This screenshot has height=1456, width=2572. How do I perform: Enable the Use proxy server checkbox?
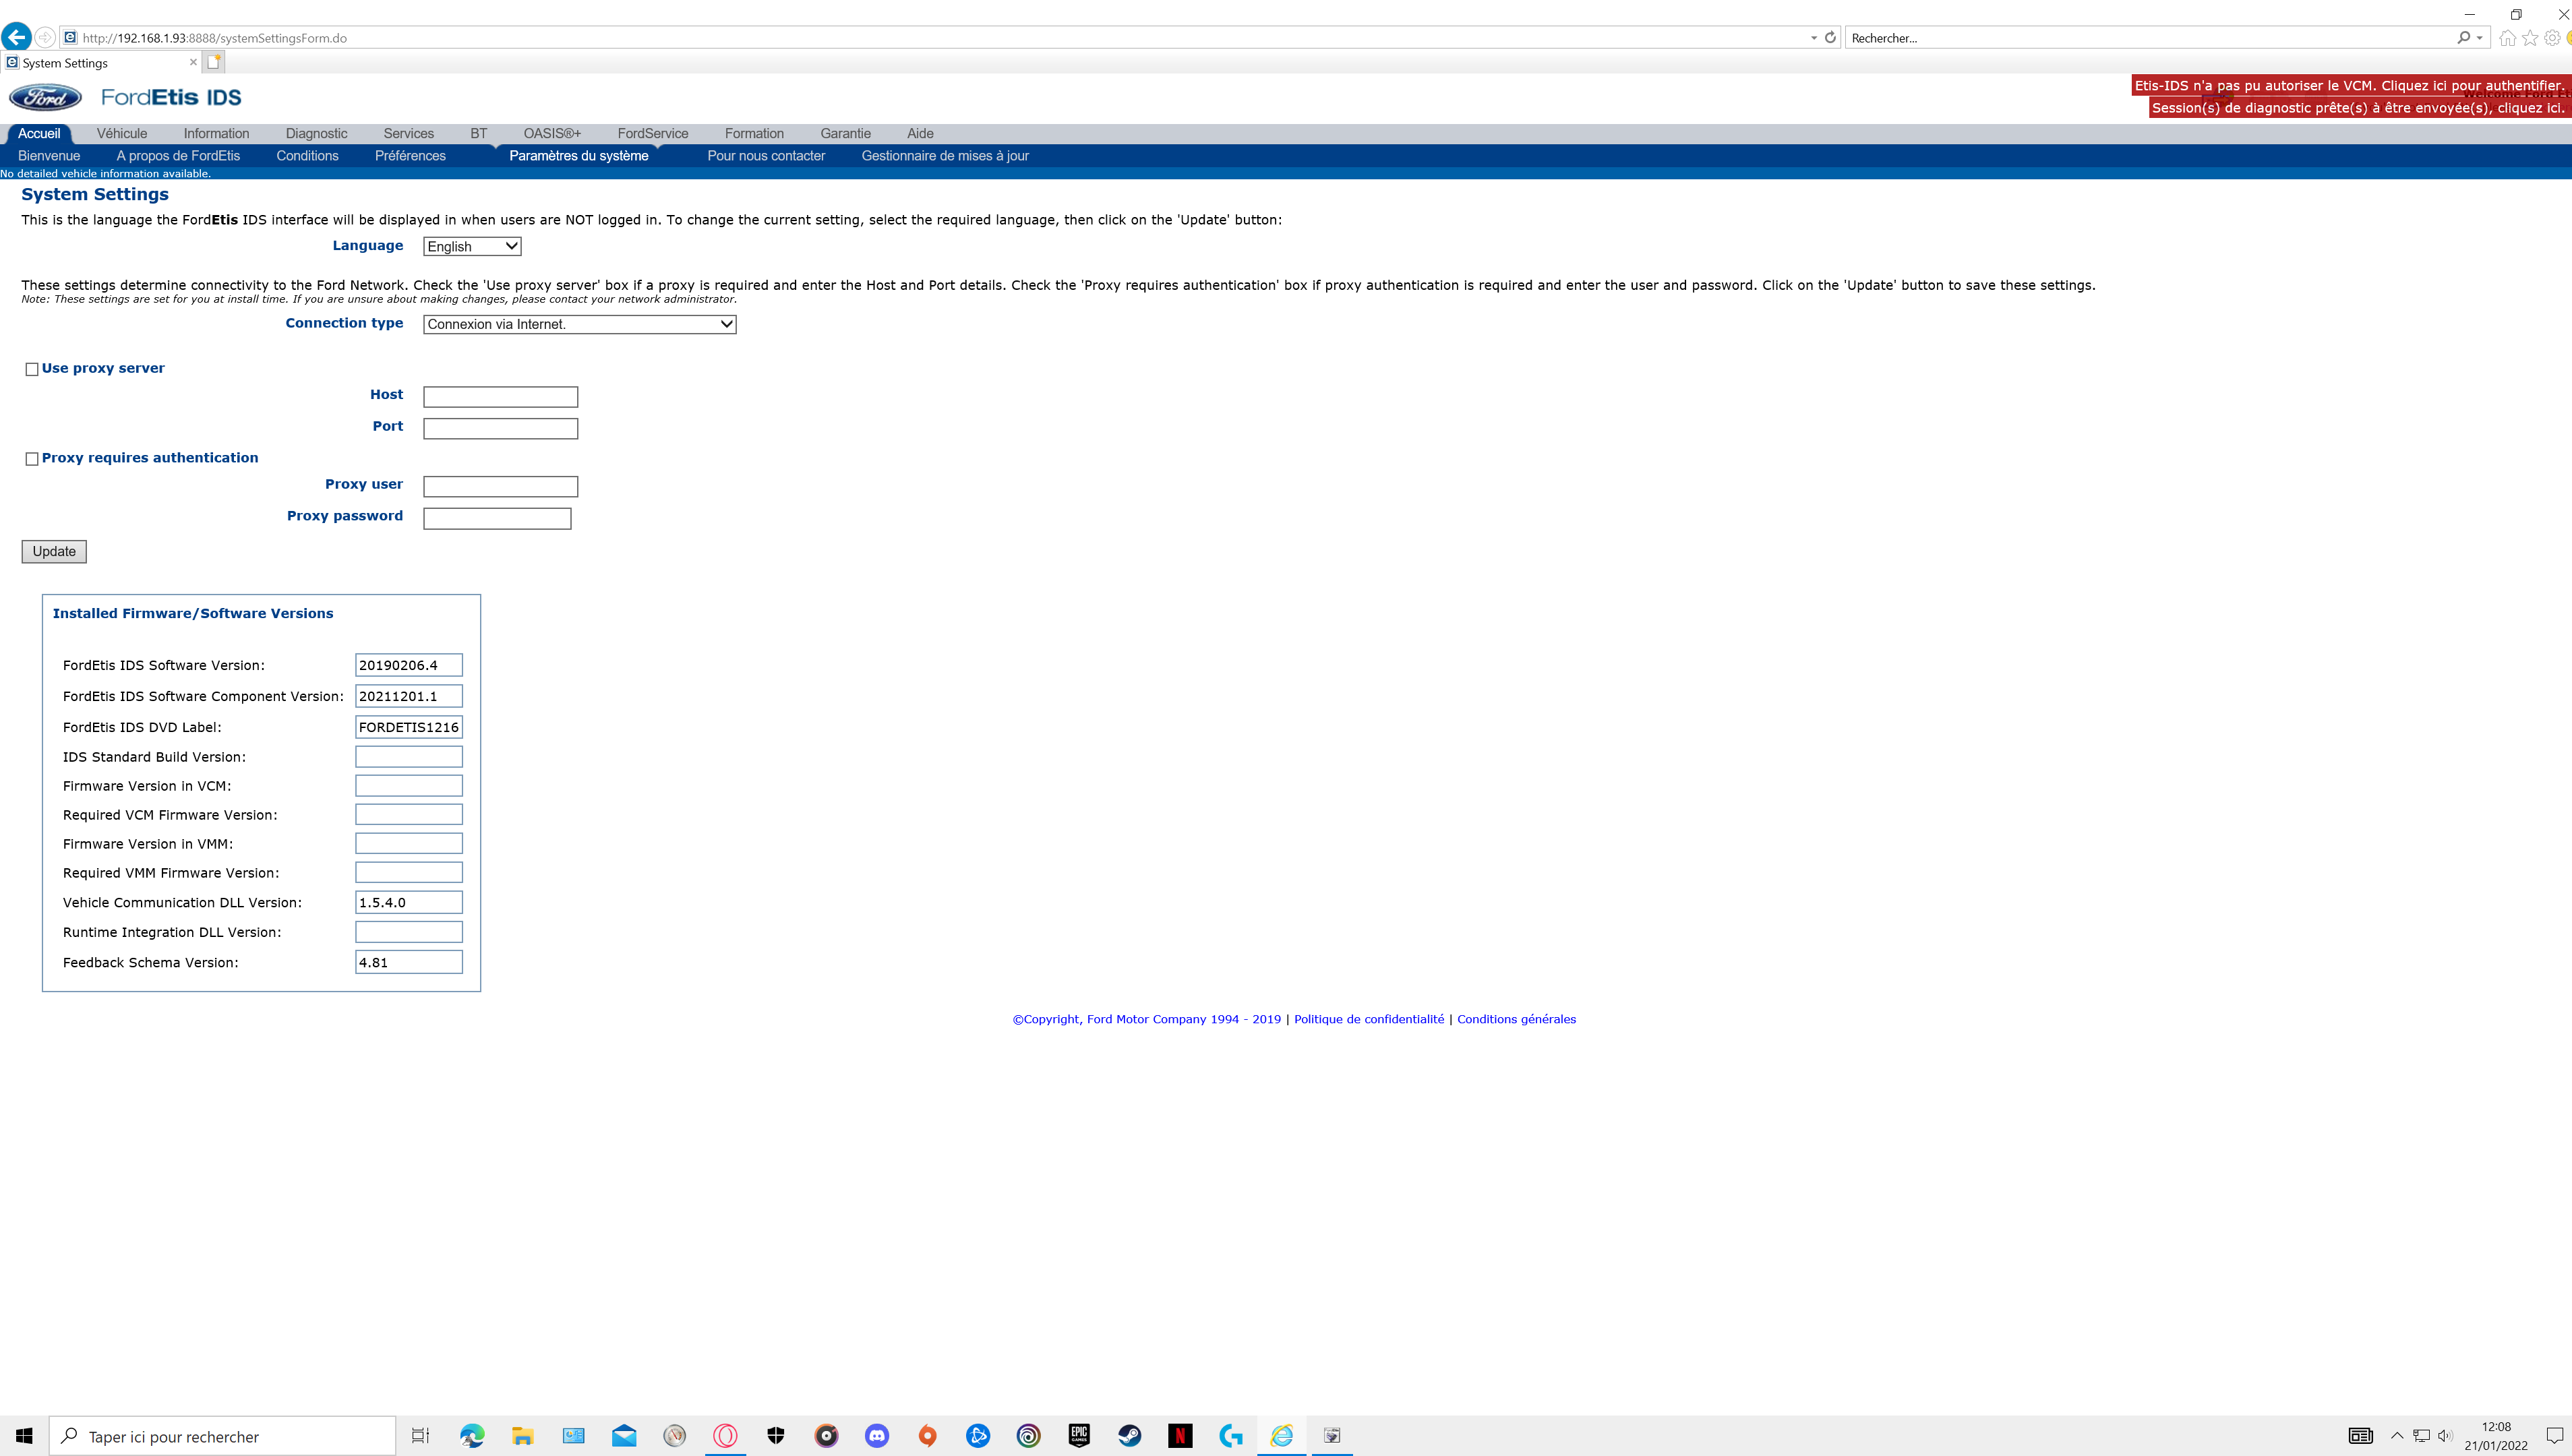click(x=32, y=369)
